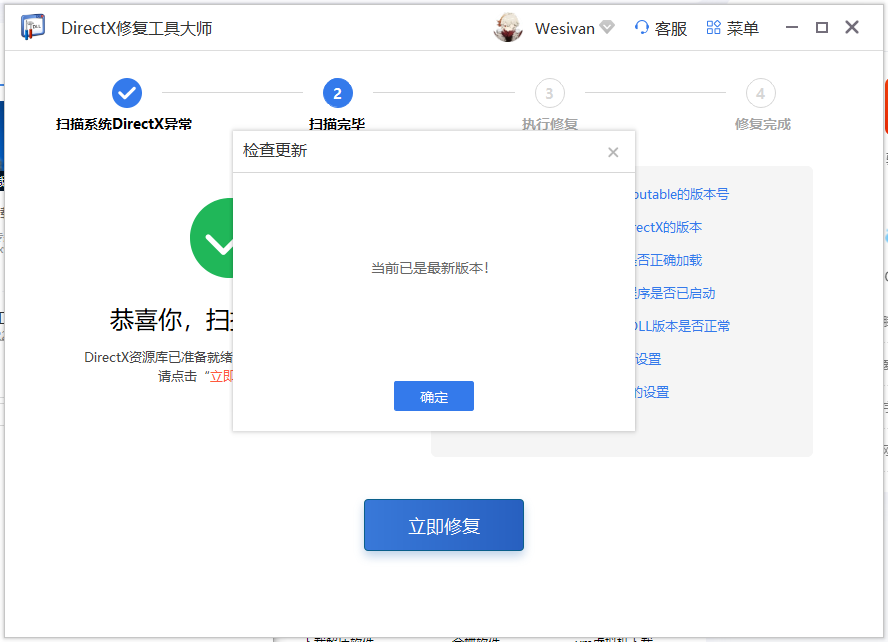Click the green success checkmark icon
The width and height of the screenshot is (888, 642).
coord(211,238)
